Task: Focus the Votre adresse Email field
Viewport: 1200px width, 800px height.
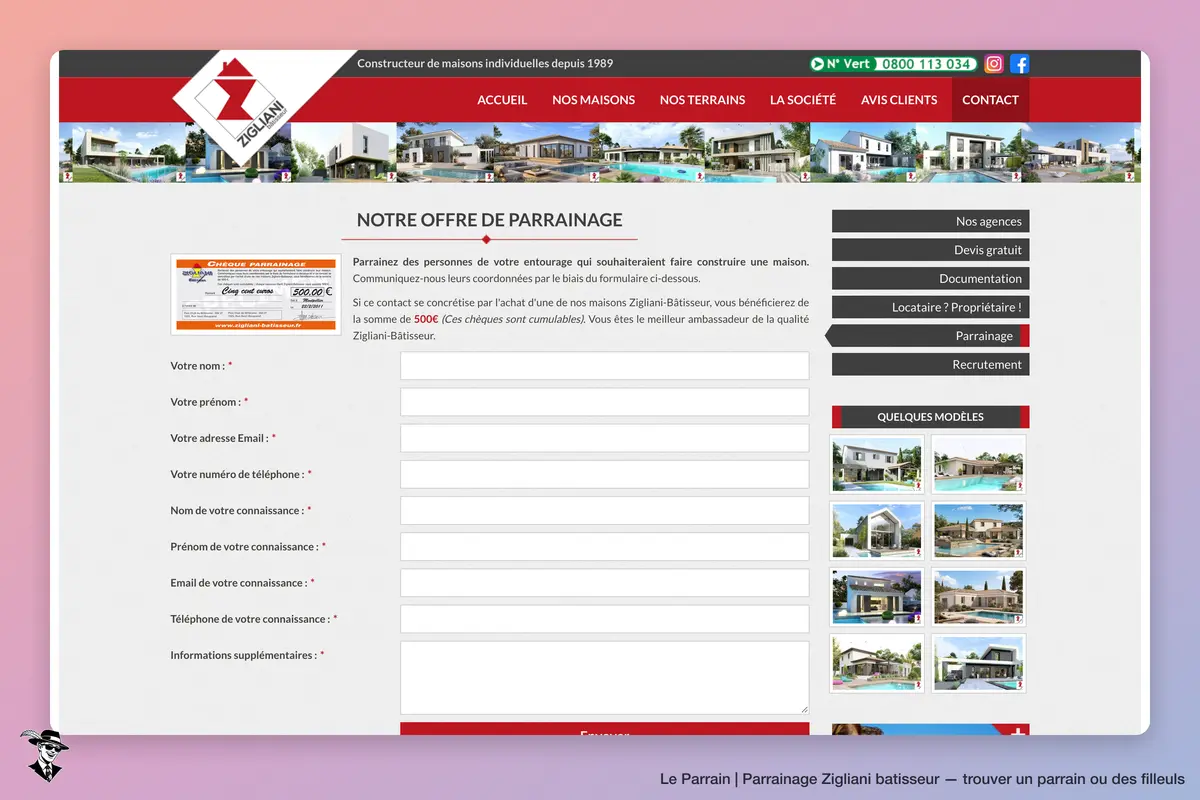Action: 605,438
